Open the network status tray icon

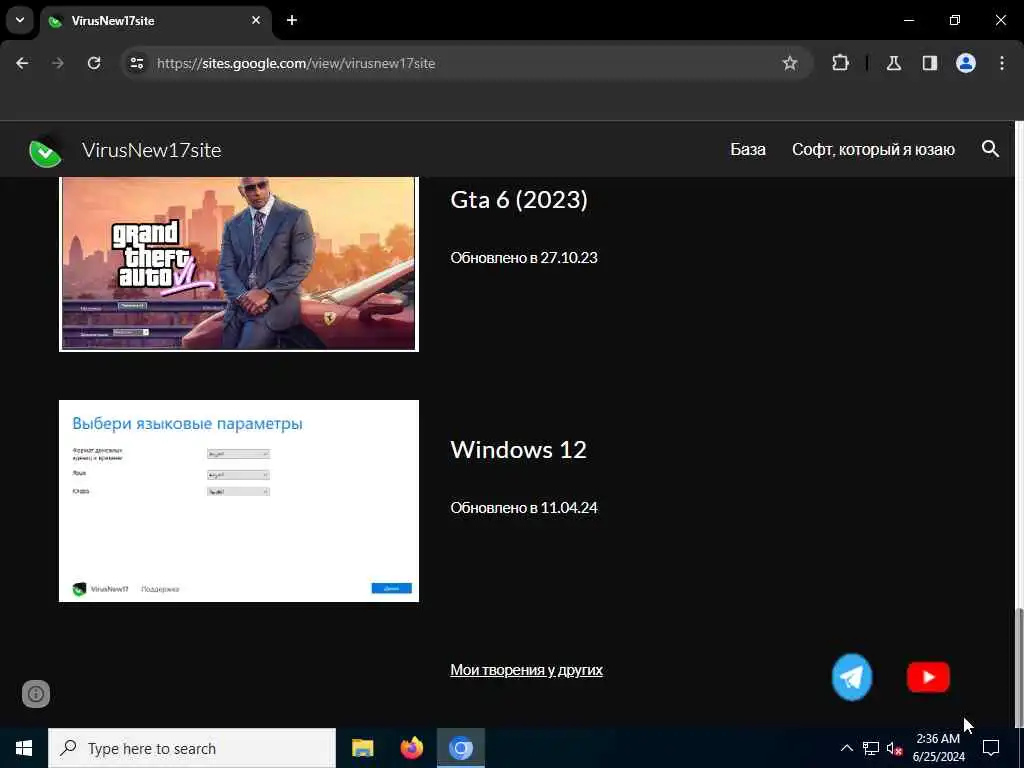pos(871,748)
